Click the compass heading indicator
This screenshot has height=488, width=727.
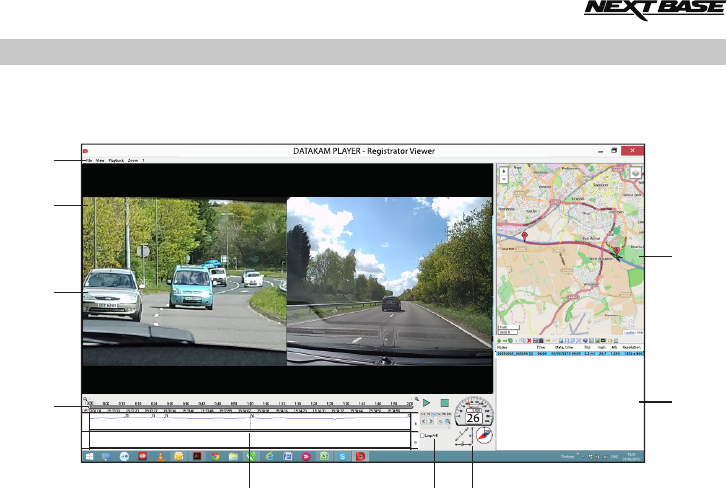pos(485,436)
